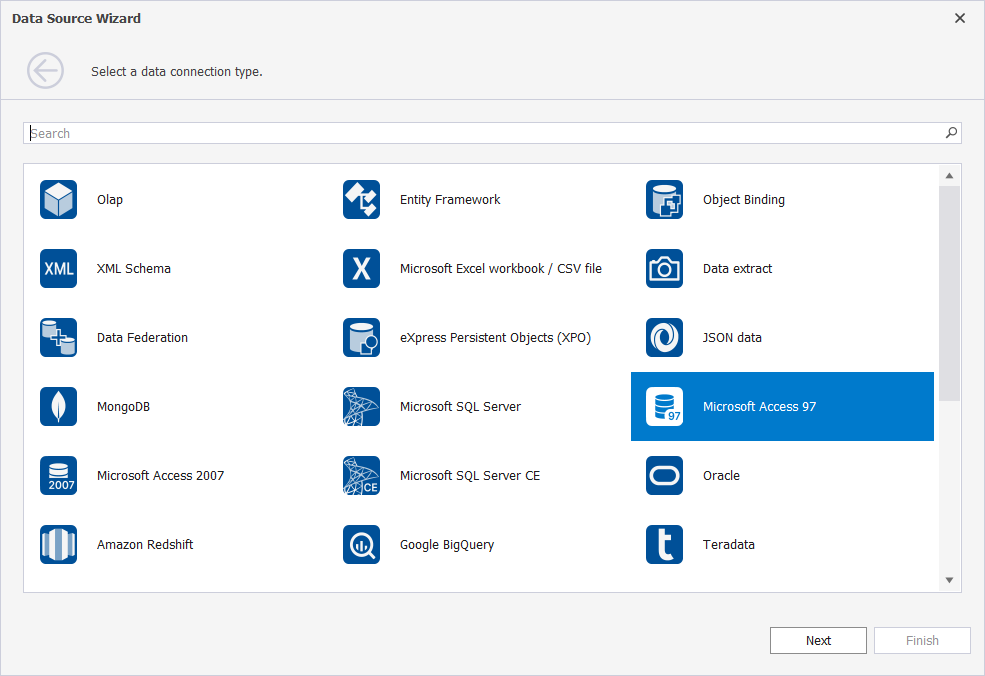Select the Microsoft Access 2007 icon

(58, 476)
